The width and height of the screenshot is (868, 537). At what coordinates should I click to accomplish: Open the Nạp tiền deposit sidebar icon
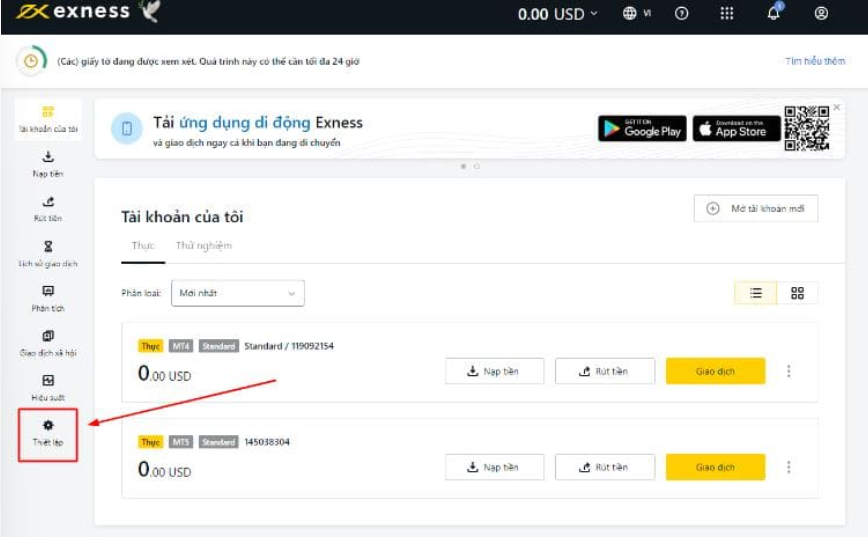[x=48, y=157]
